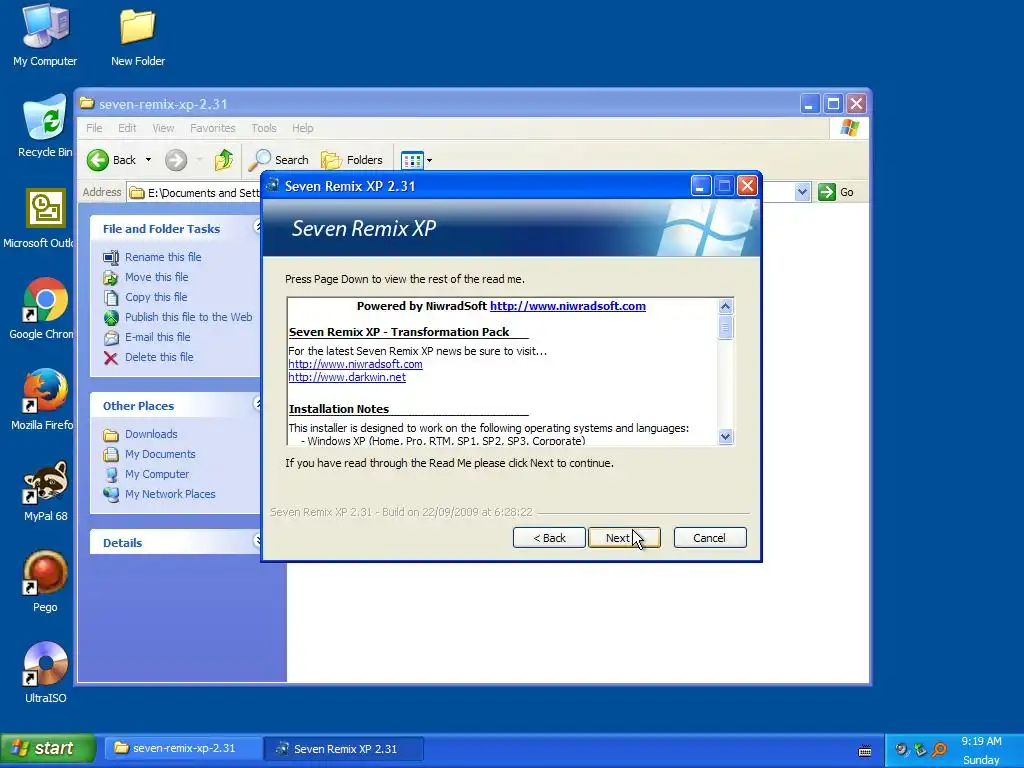Screen dimensions: 1024x768
Task: Open View menu in Explorer
Action: 163,128
